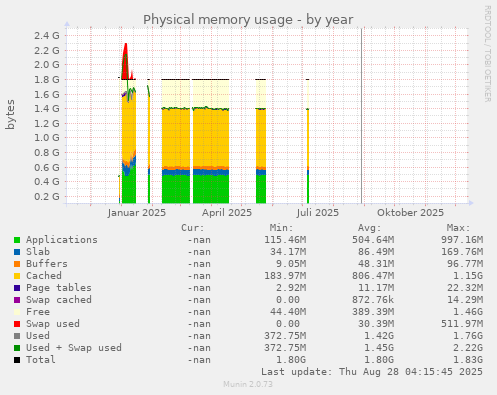Click the Juli 2025 x-axis label
Image resolution: width=497 pixels, height=395 pixels.
point(318,213)
